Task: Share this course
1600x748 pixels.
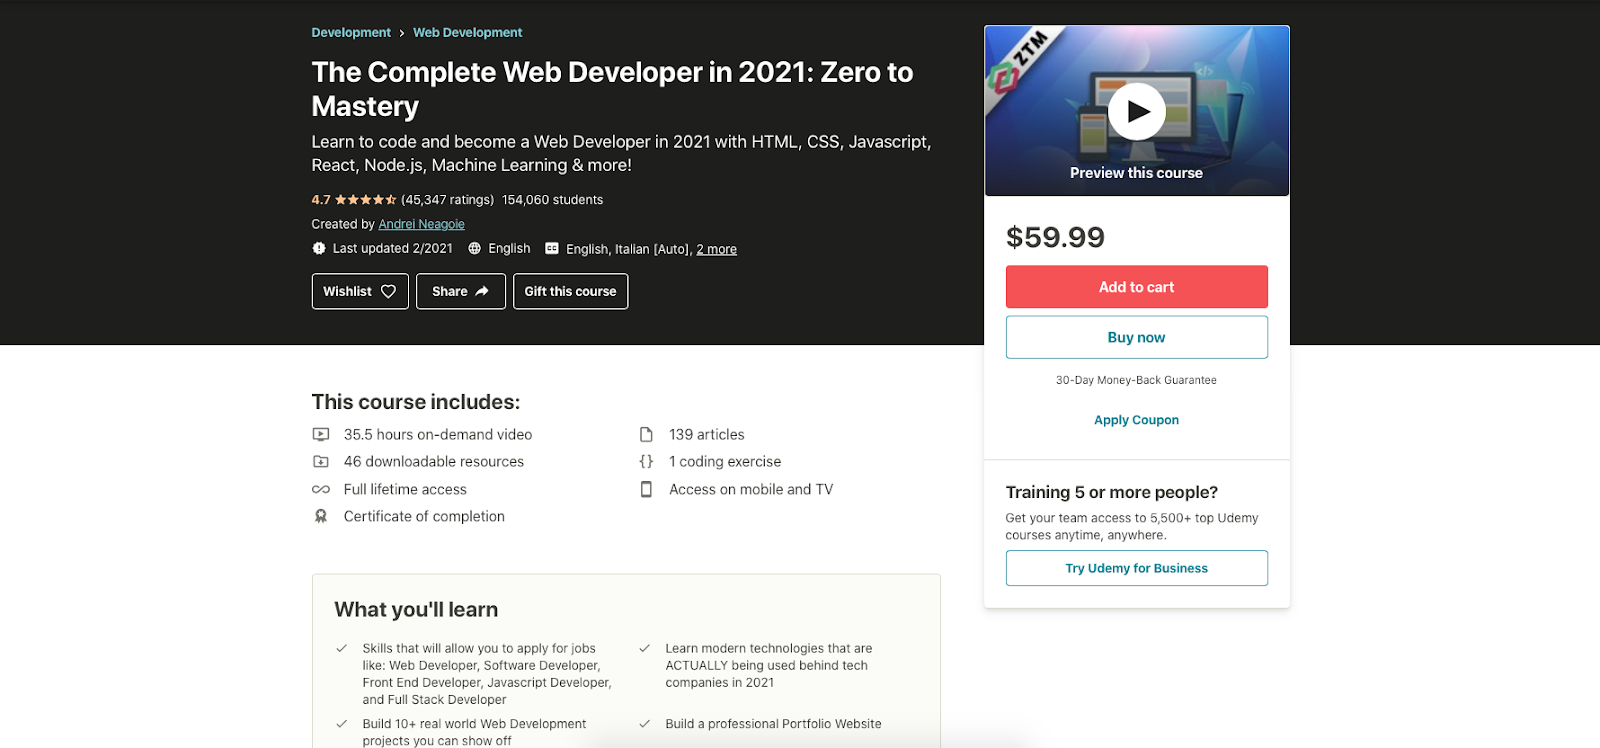Action: coord(461,291)
